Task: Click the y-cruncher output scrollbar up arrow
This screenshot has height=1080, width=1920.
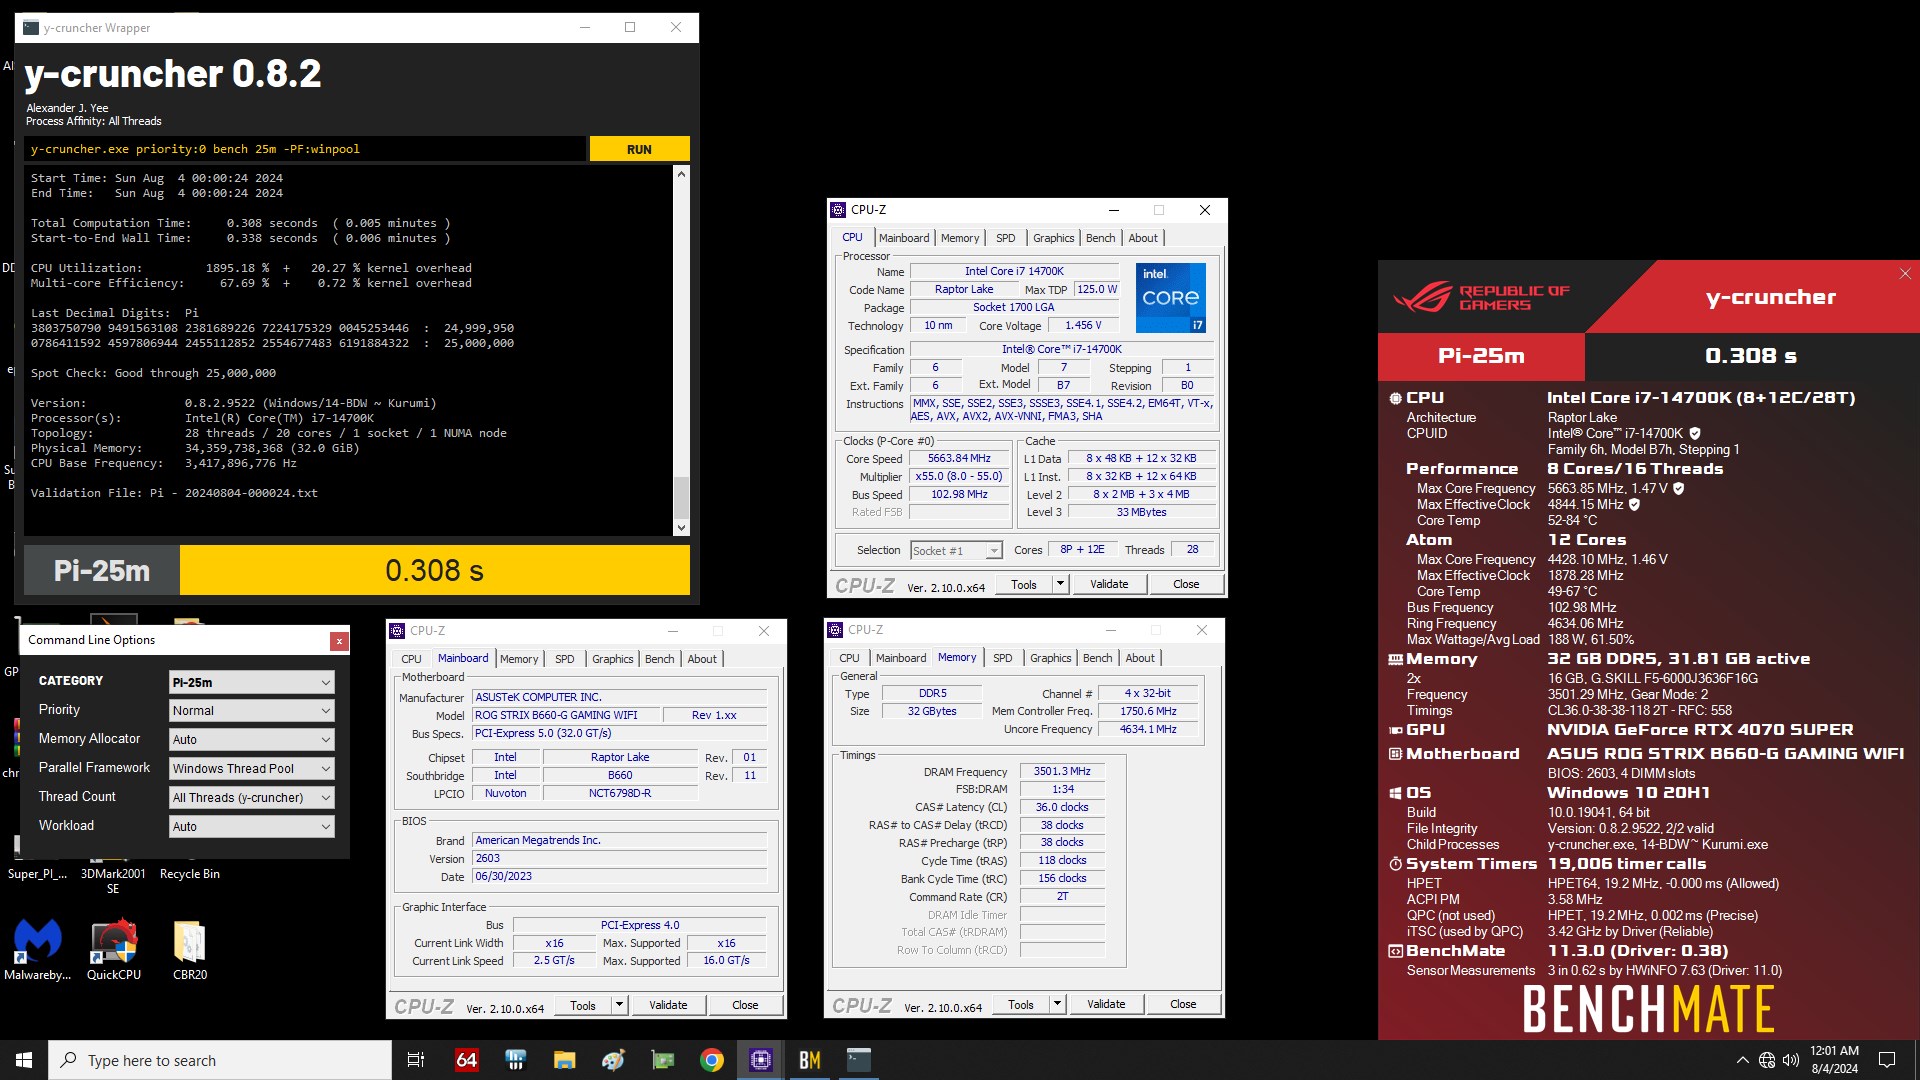Action: pos(681,174)
